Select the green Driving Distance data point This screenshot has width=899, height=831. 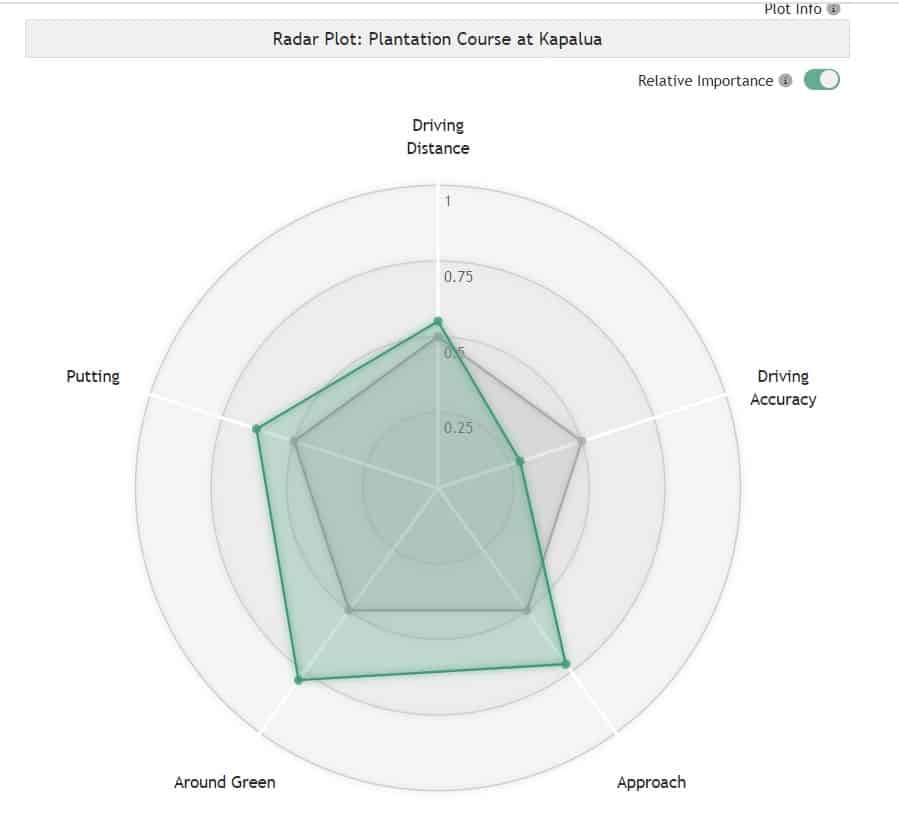[x=438, y=321]
